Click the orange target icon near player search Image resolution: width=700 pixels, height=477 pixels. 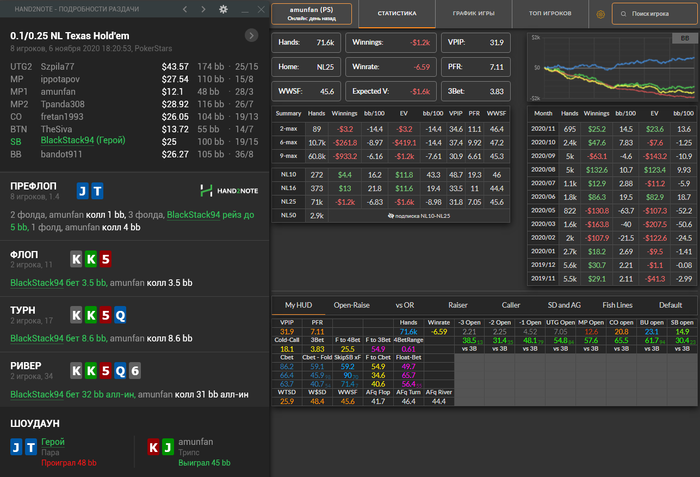click(x=600, y=16)
